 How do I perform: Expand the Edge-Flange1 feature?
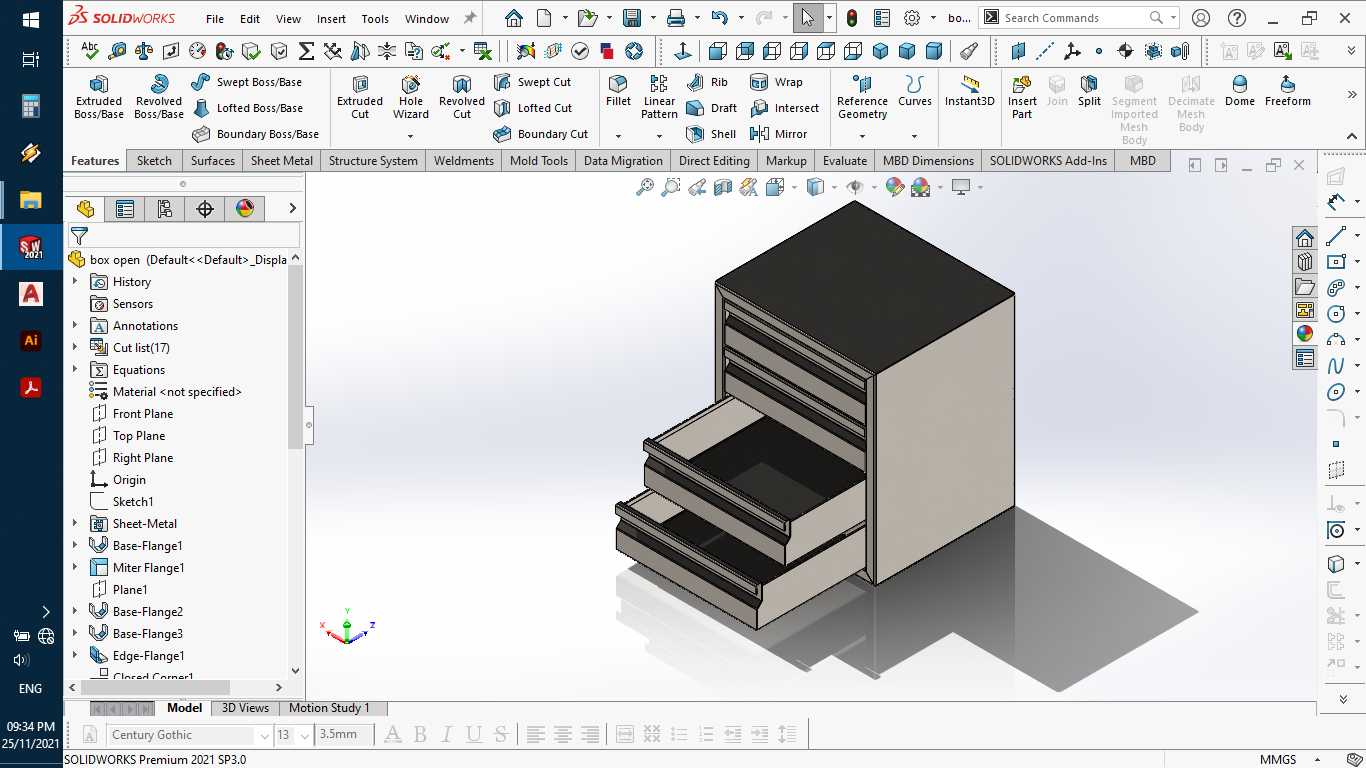75,656
